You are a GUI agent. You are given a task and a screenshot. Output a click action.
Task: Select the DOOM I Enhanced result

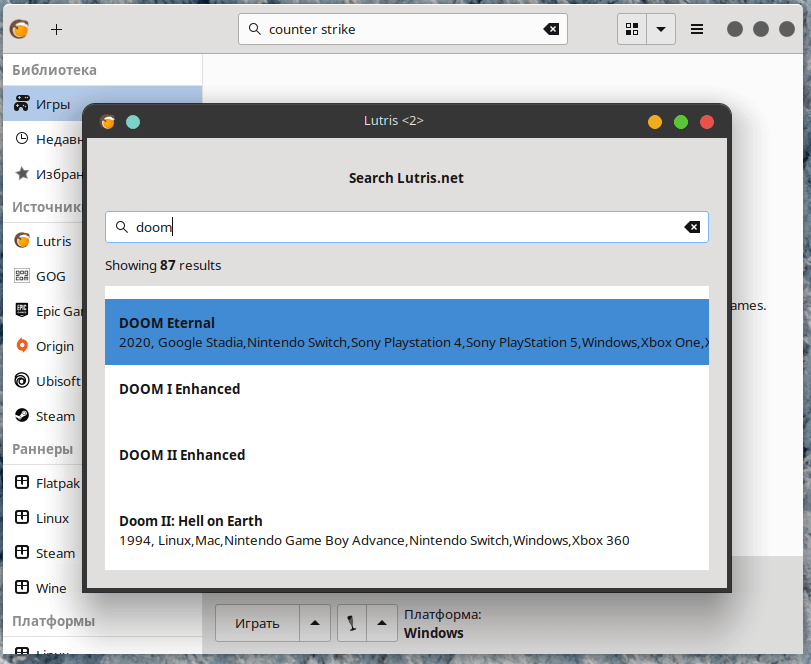407,398
